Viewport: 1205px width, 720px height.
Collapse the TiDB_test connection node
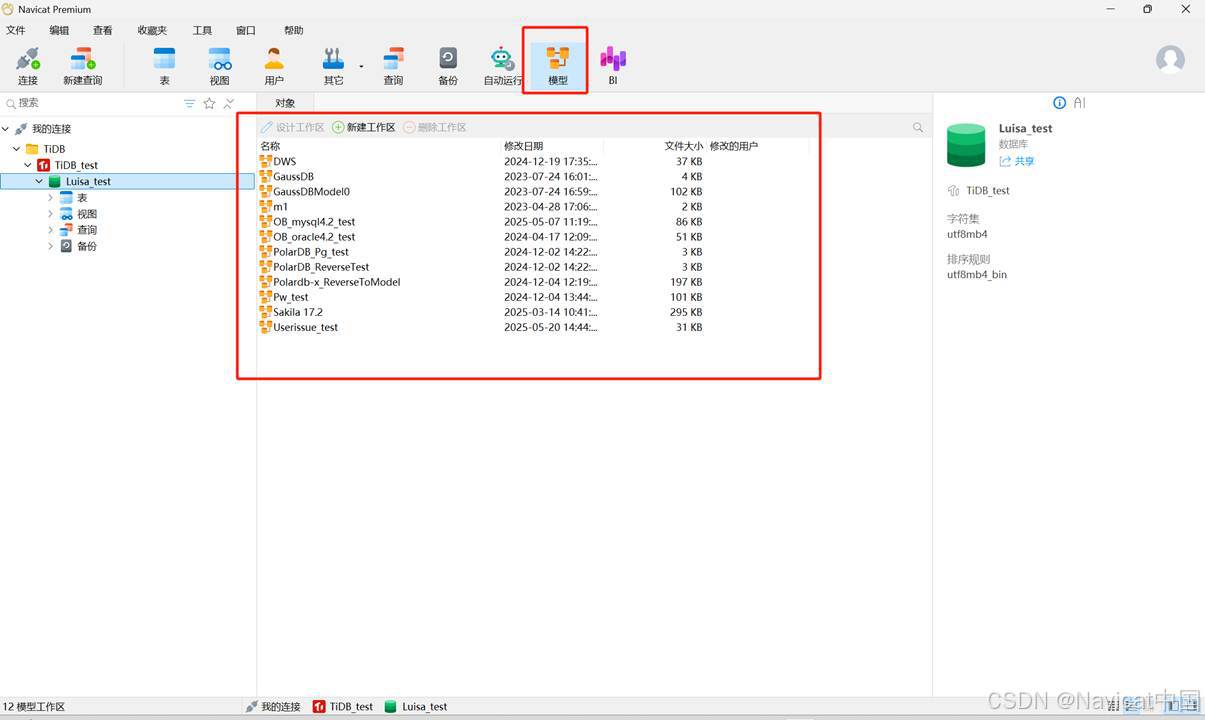[28, 165]
